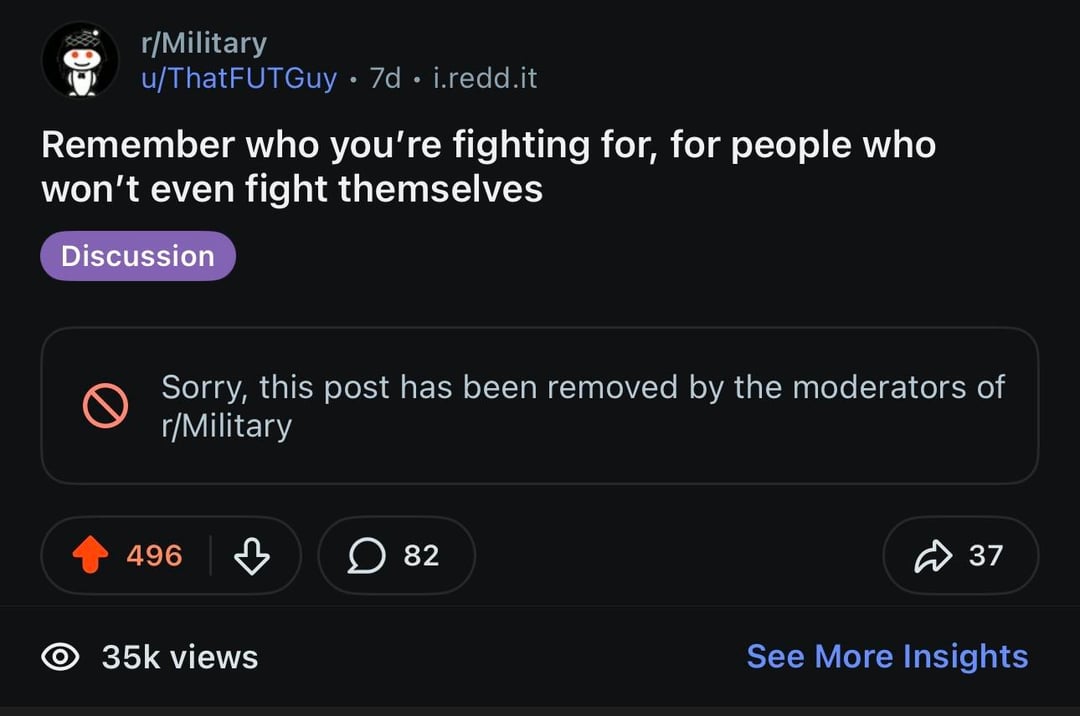1080x716 pixels.
Task: Open the r/Military subreddit link in header
Action: 203,43
